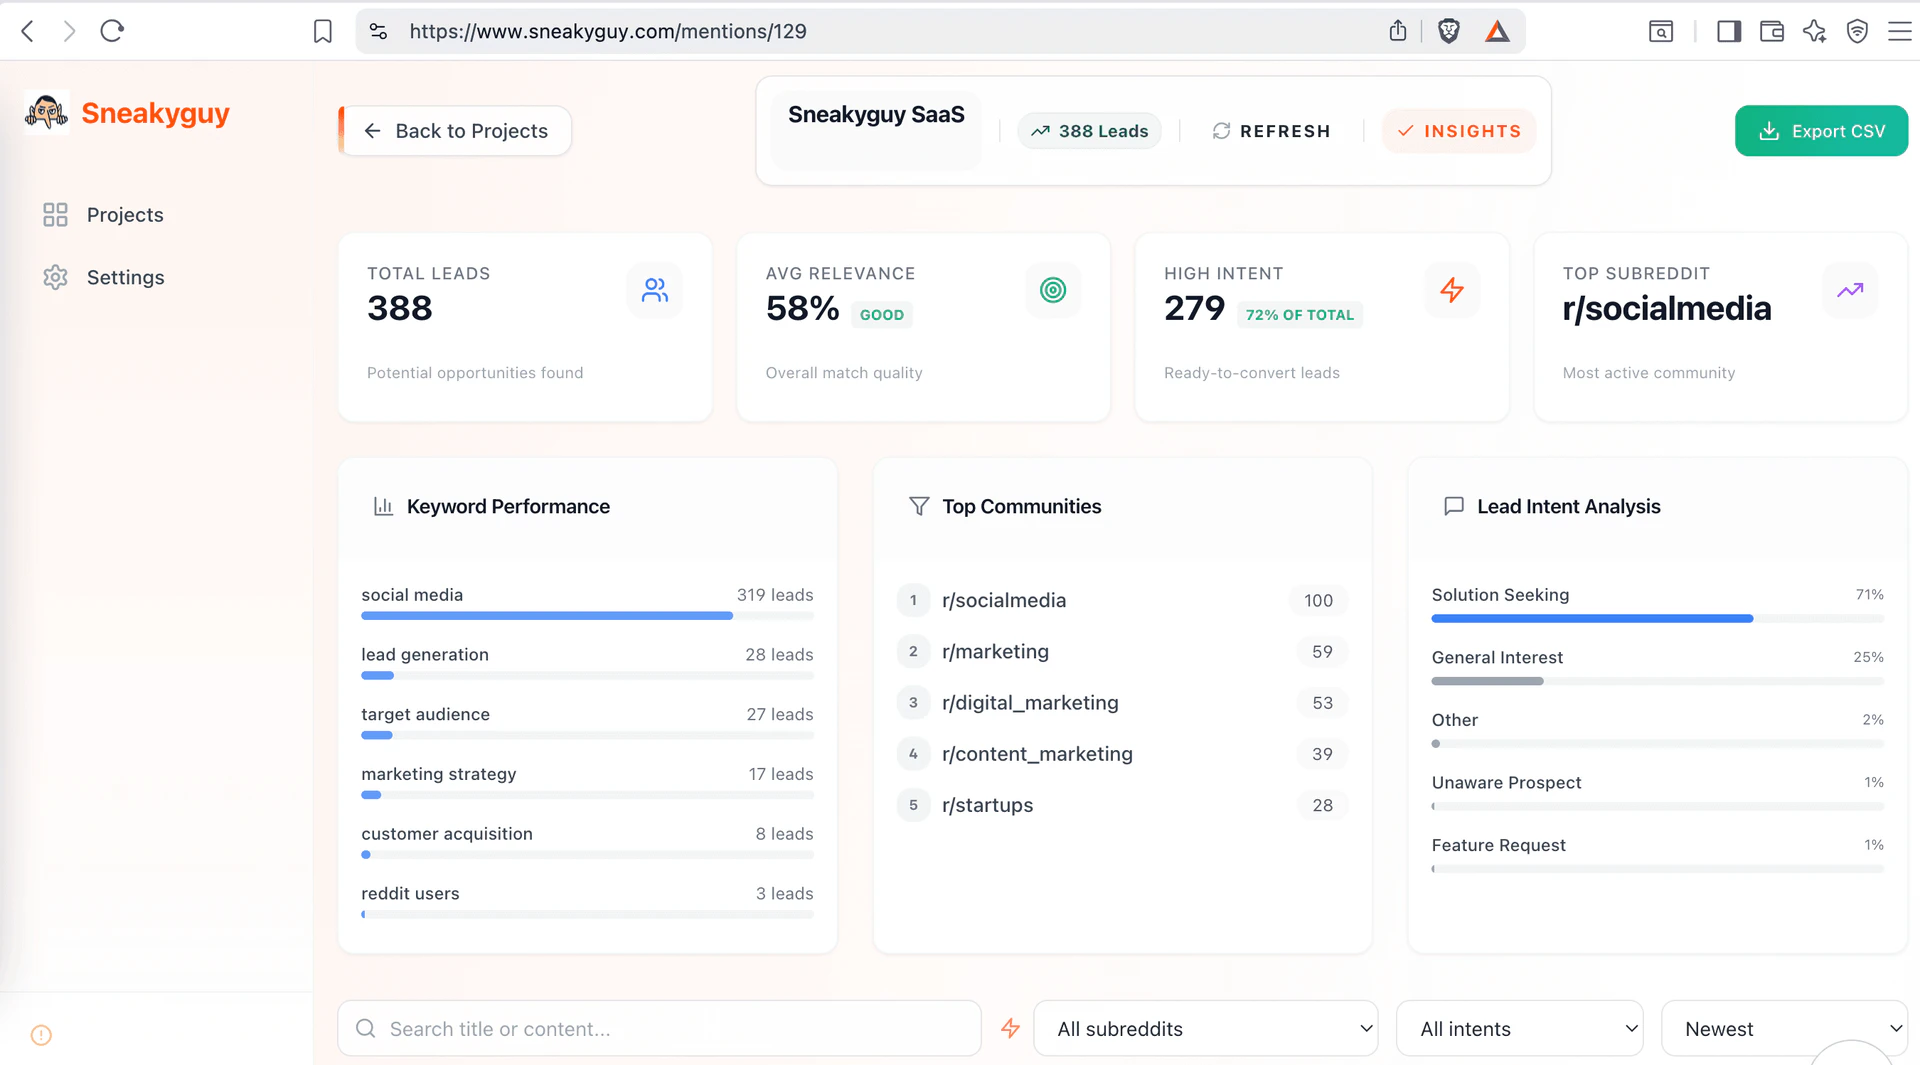Switch to the Settings section
Viewport: 1920px width, 1065px height.
[125, 277]
